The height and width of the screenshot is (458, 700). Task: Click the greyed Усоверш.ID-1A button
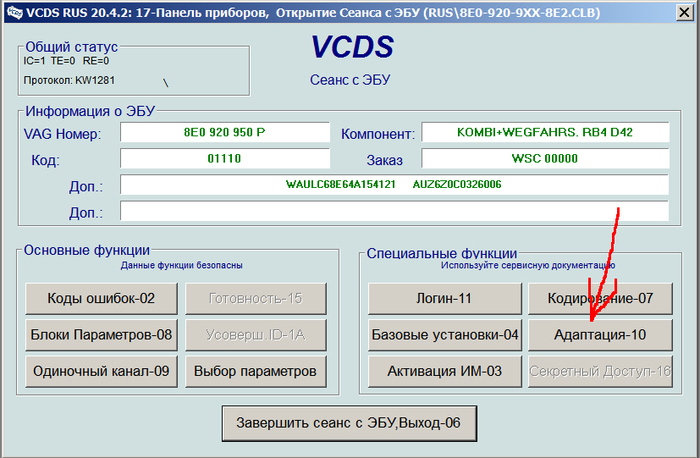click(x=256, y=334)
